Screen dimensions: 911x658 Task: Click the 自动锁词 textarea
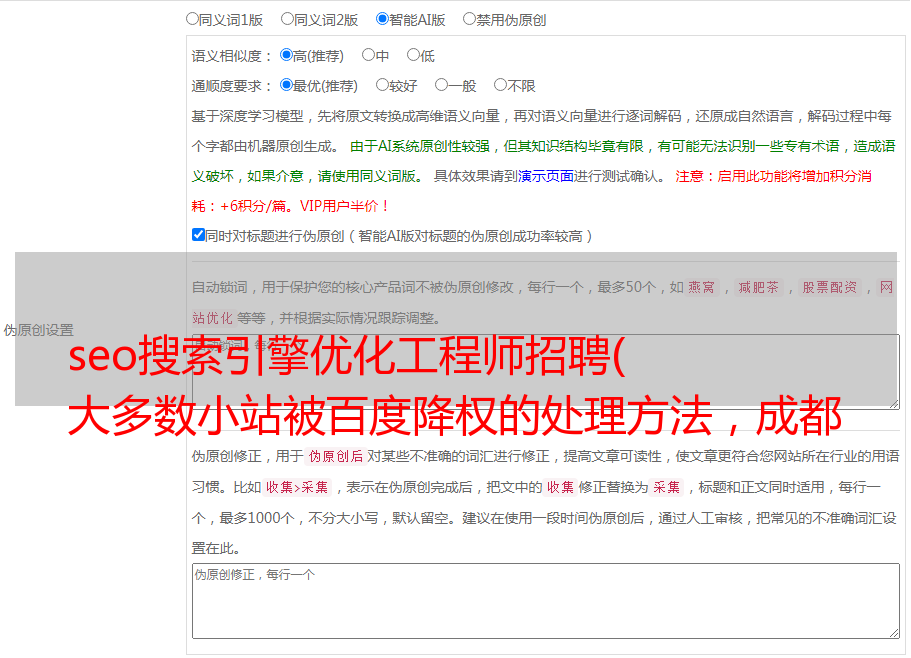(x=546, y=372)
